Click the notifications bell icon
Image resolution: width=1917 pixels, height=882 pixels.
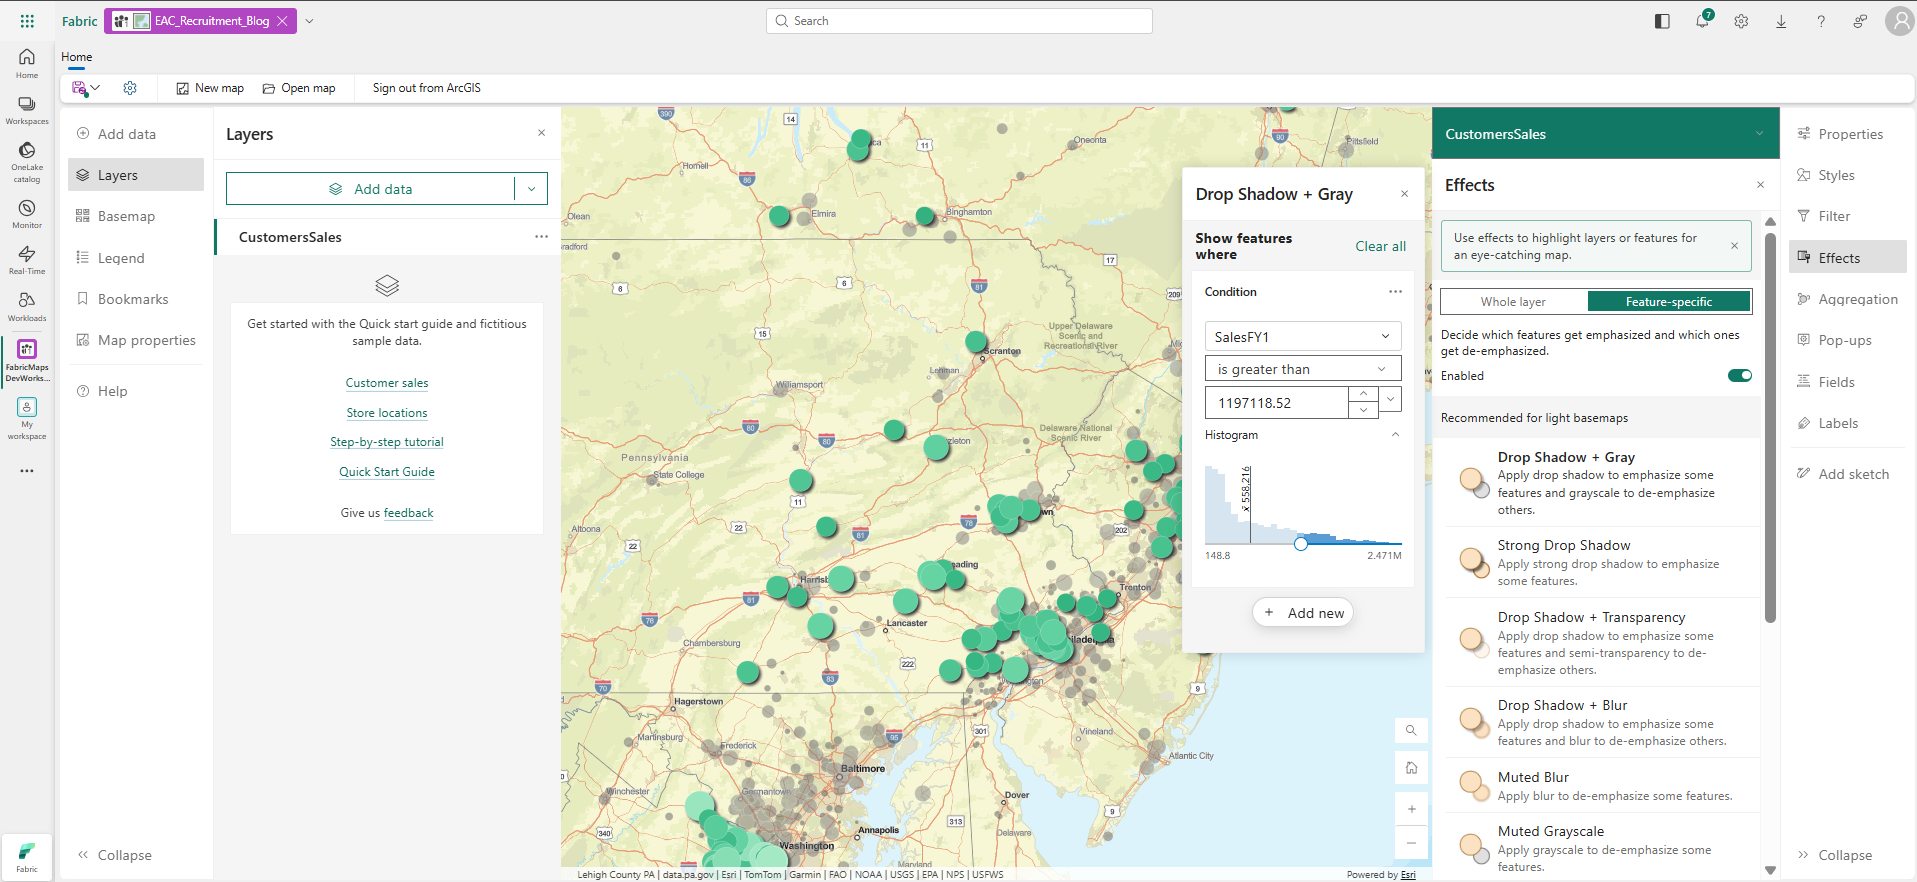pos(1703,21)
